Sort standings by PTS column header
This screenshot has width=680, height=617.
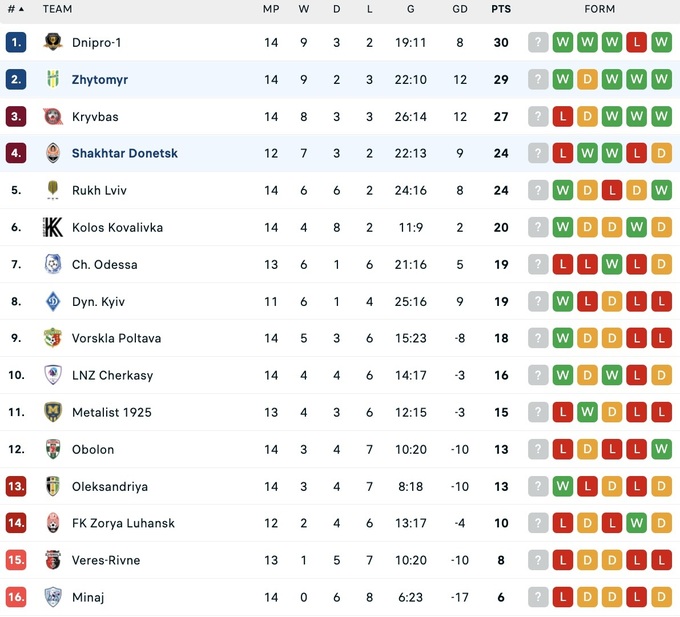click(501, 9)
